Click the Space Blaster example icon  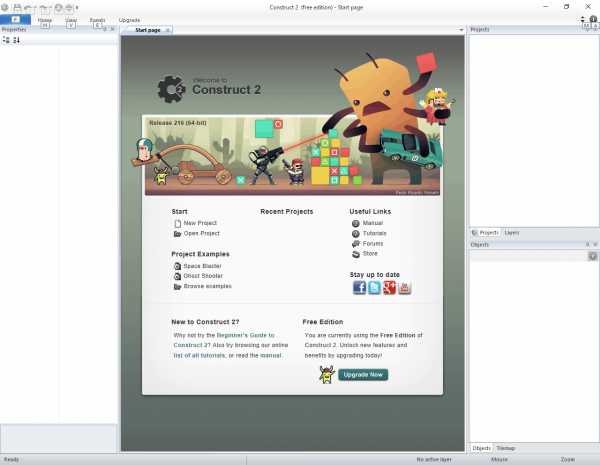[x=178, y=266]
